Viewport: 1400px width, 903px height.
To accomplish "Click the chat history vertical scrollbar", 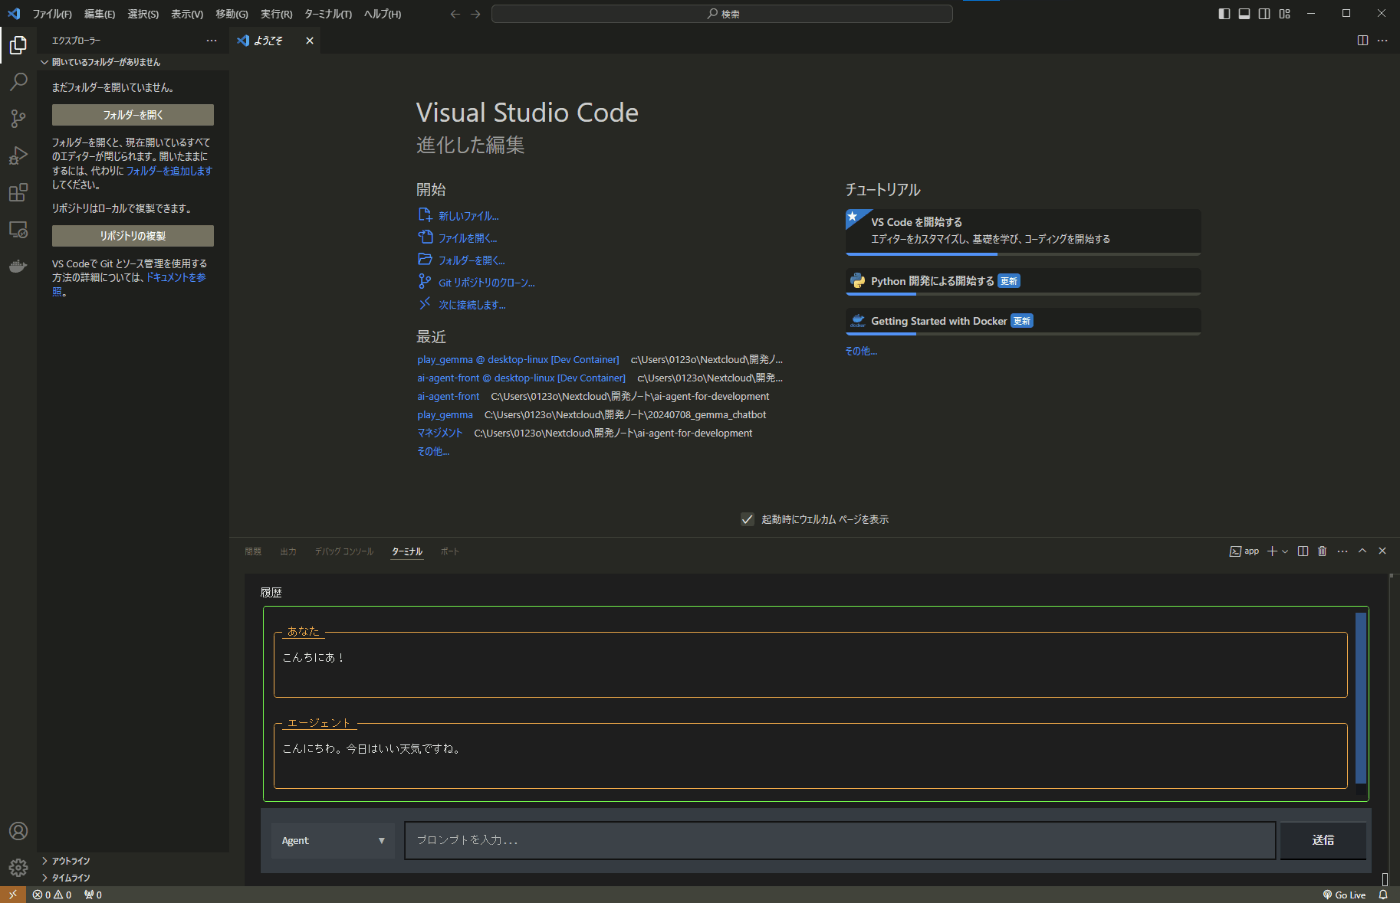I will click(1360, 698).
